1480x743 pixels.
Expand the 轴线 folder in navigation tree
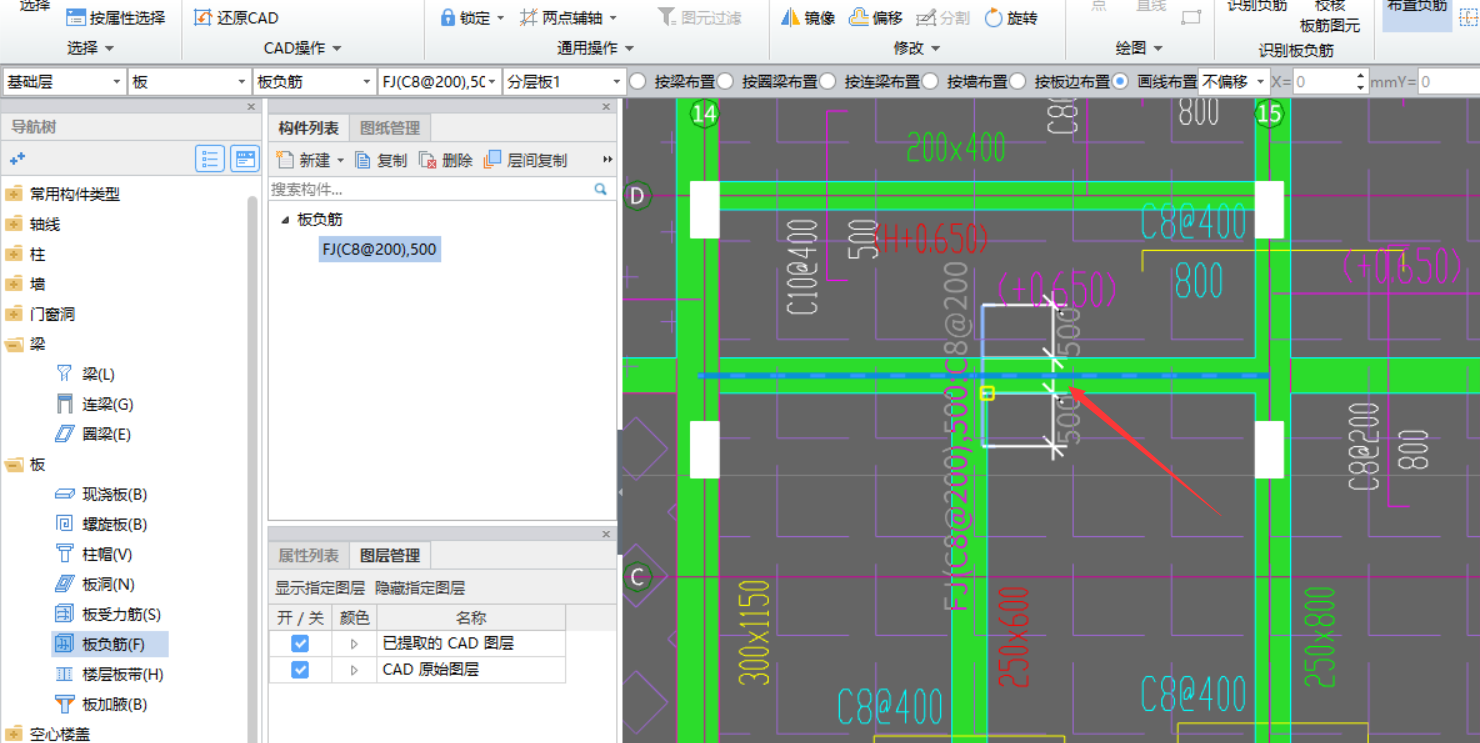(14, 224)
